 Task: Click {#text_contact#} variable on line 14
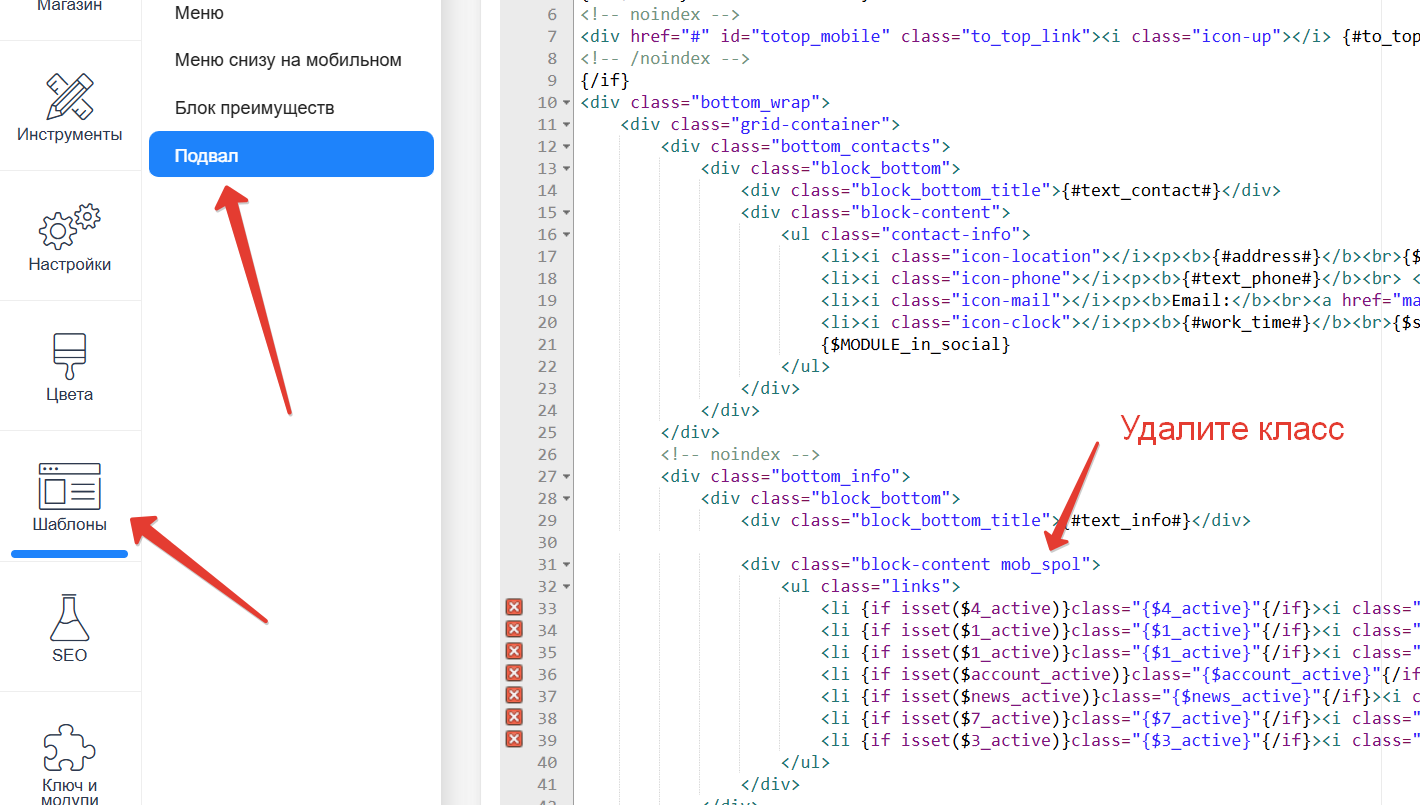tap(1140, 190)
